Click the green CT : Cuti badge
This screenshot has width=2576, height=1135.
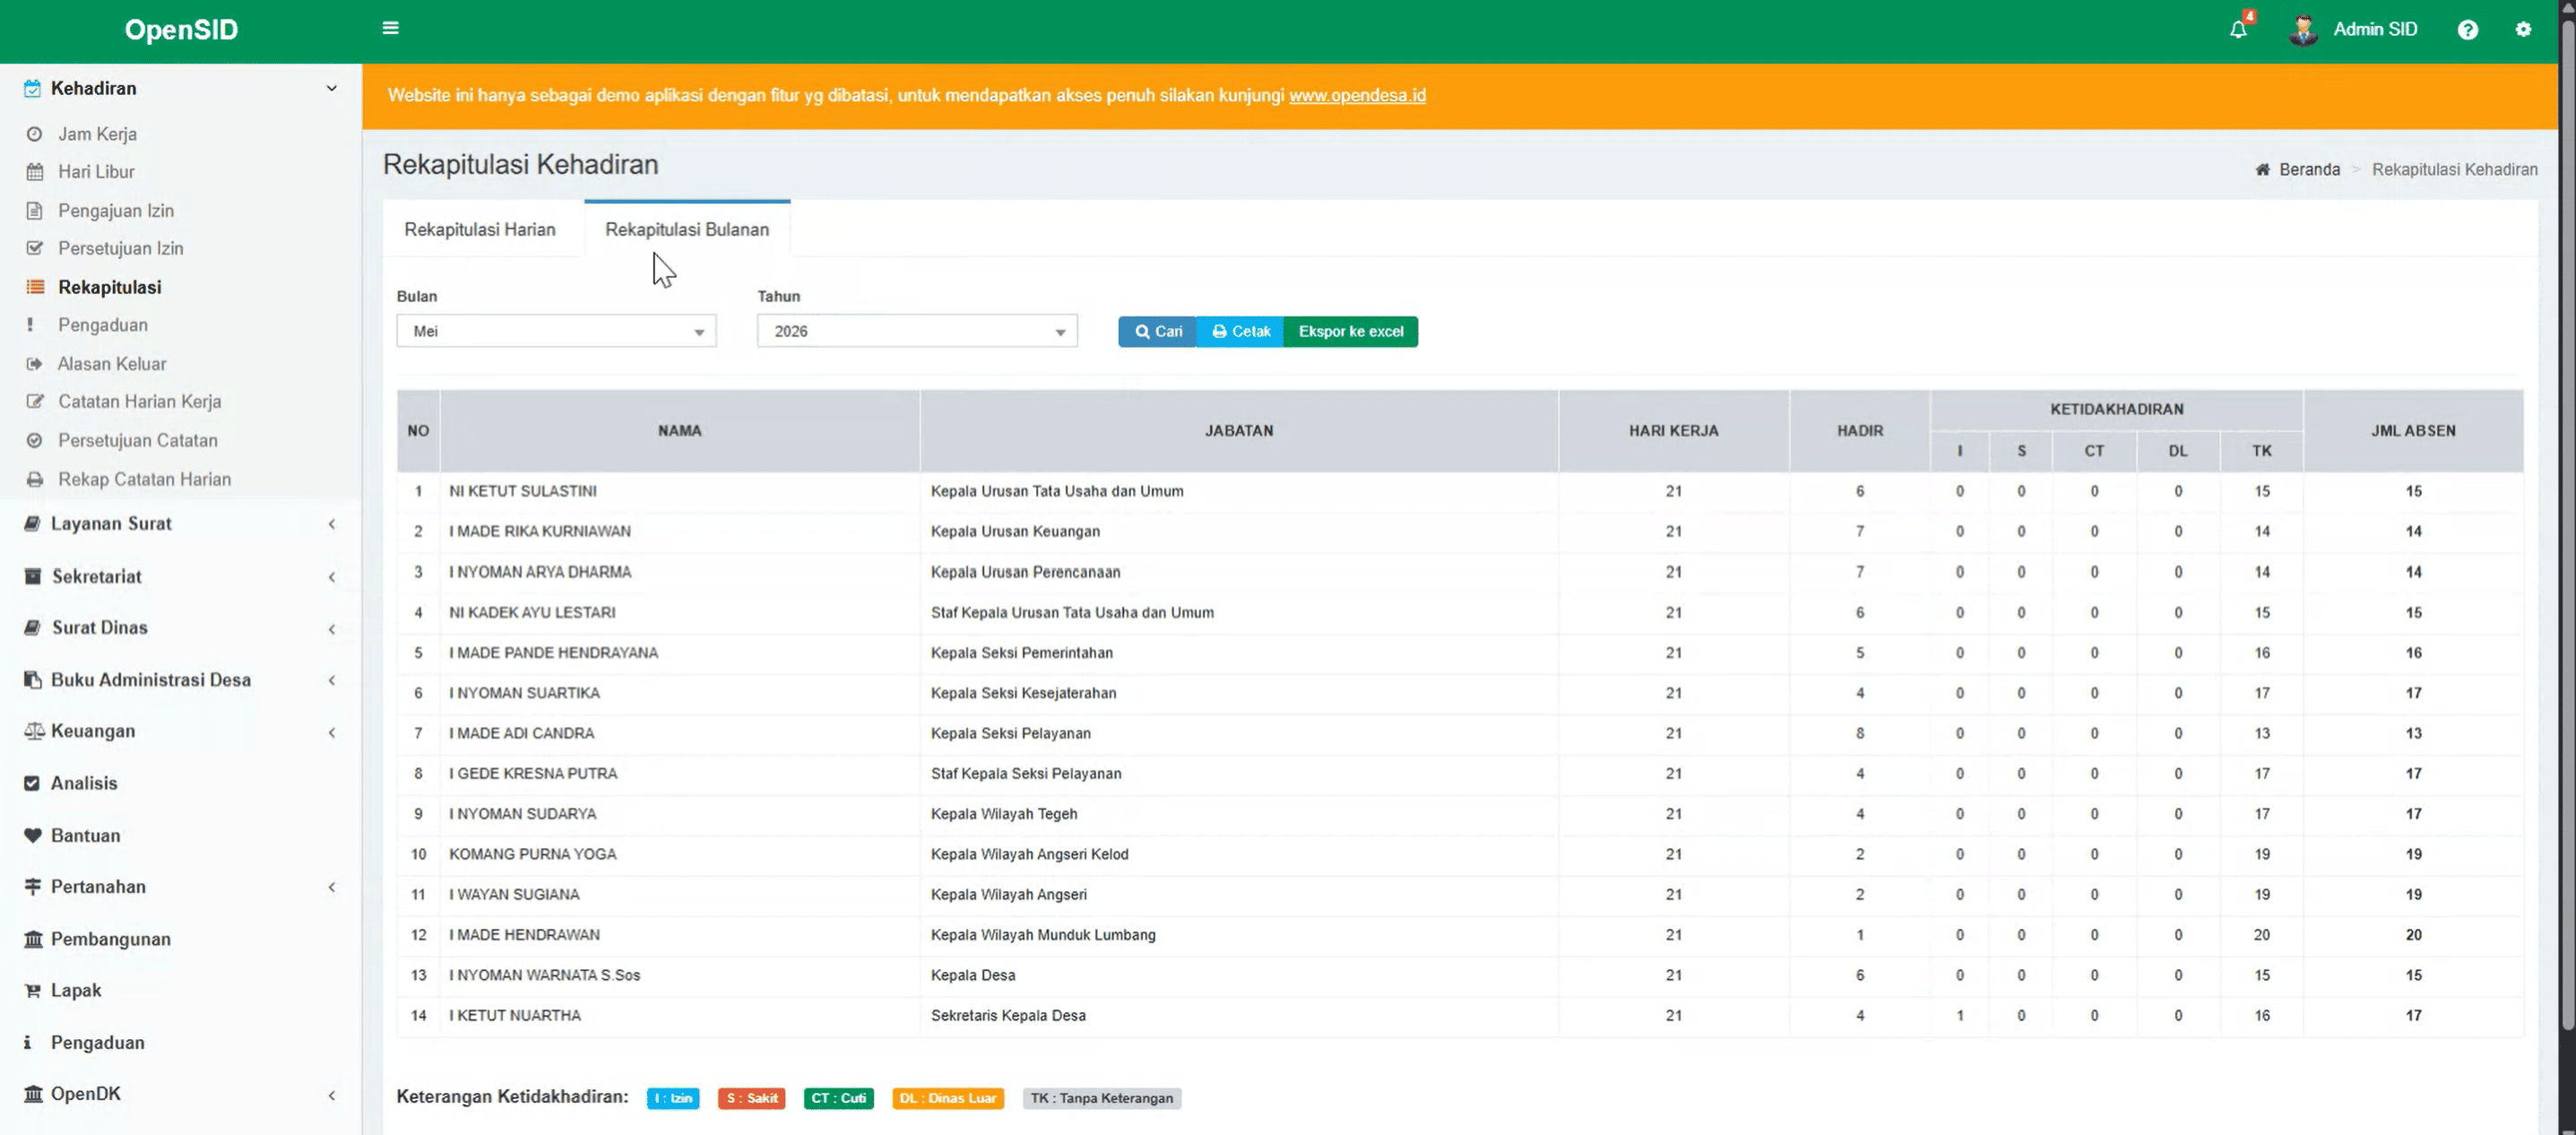[838, 1098]
